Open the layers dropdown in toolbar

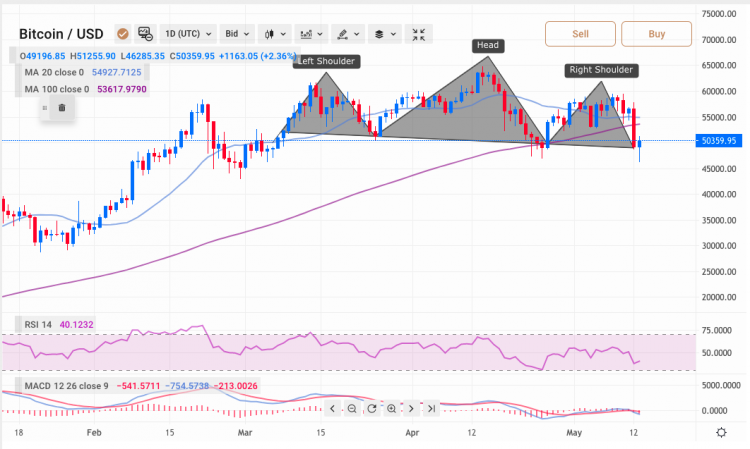pyautogui.click(x=385, y=34)
